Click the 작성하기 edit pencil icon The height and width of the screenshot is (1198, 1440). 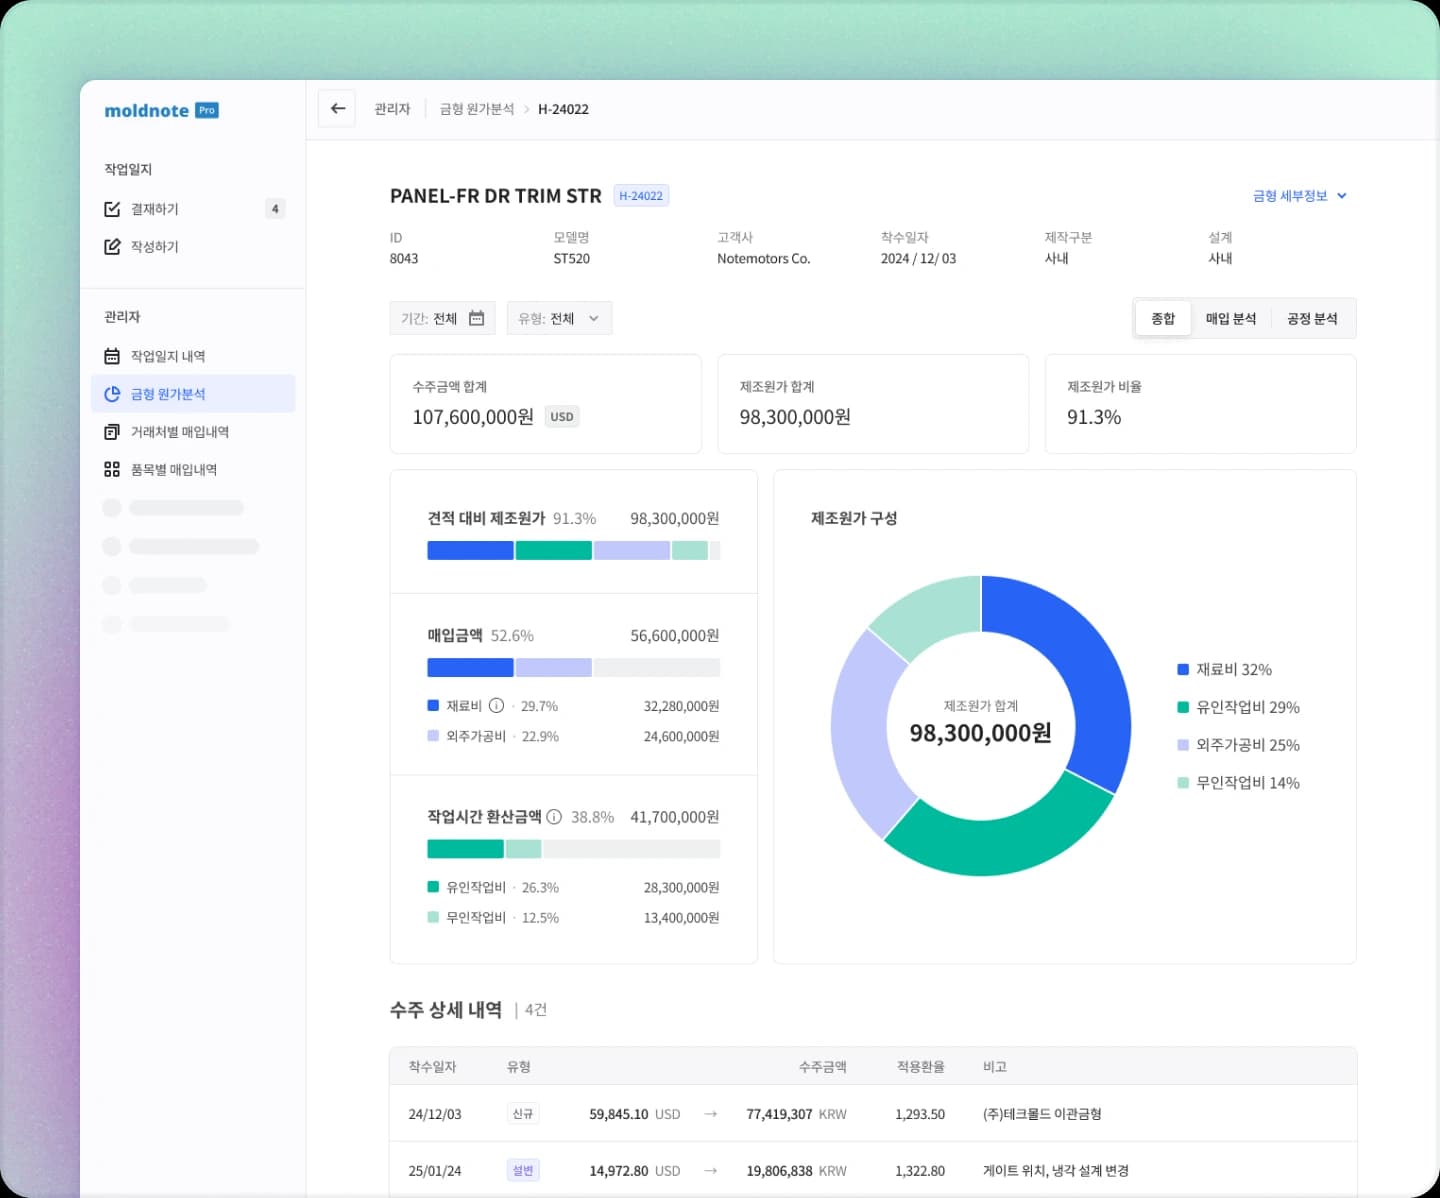click(x=112, y=246)
